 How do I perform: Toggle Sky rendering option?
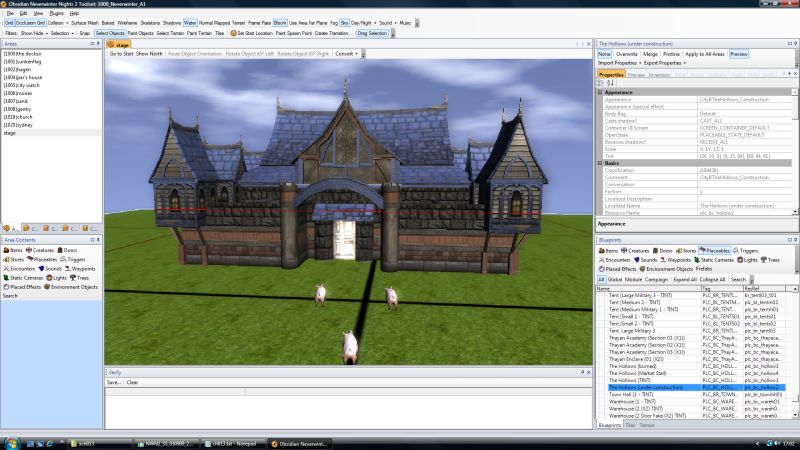coord(344,23)
